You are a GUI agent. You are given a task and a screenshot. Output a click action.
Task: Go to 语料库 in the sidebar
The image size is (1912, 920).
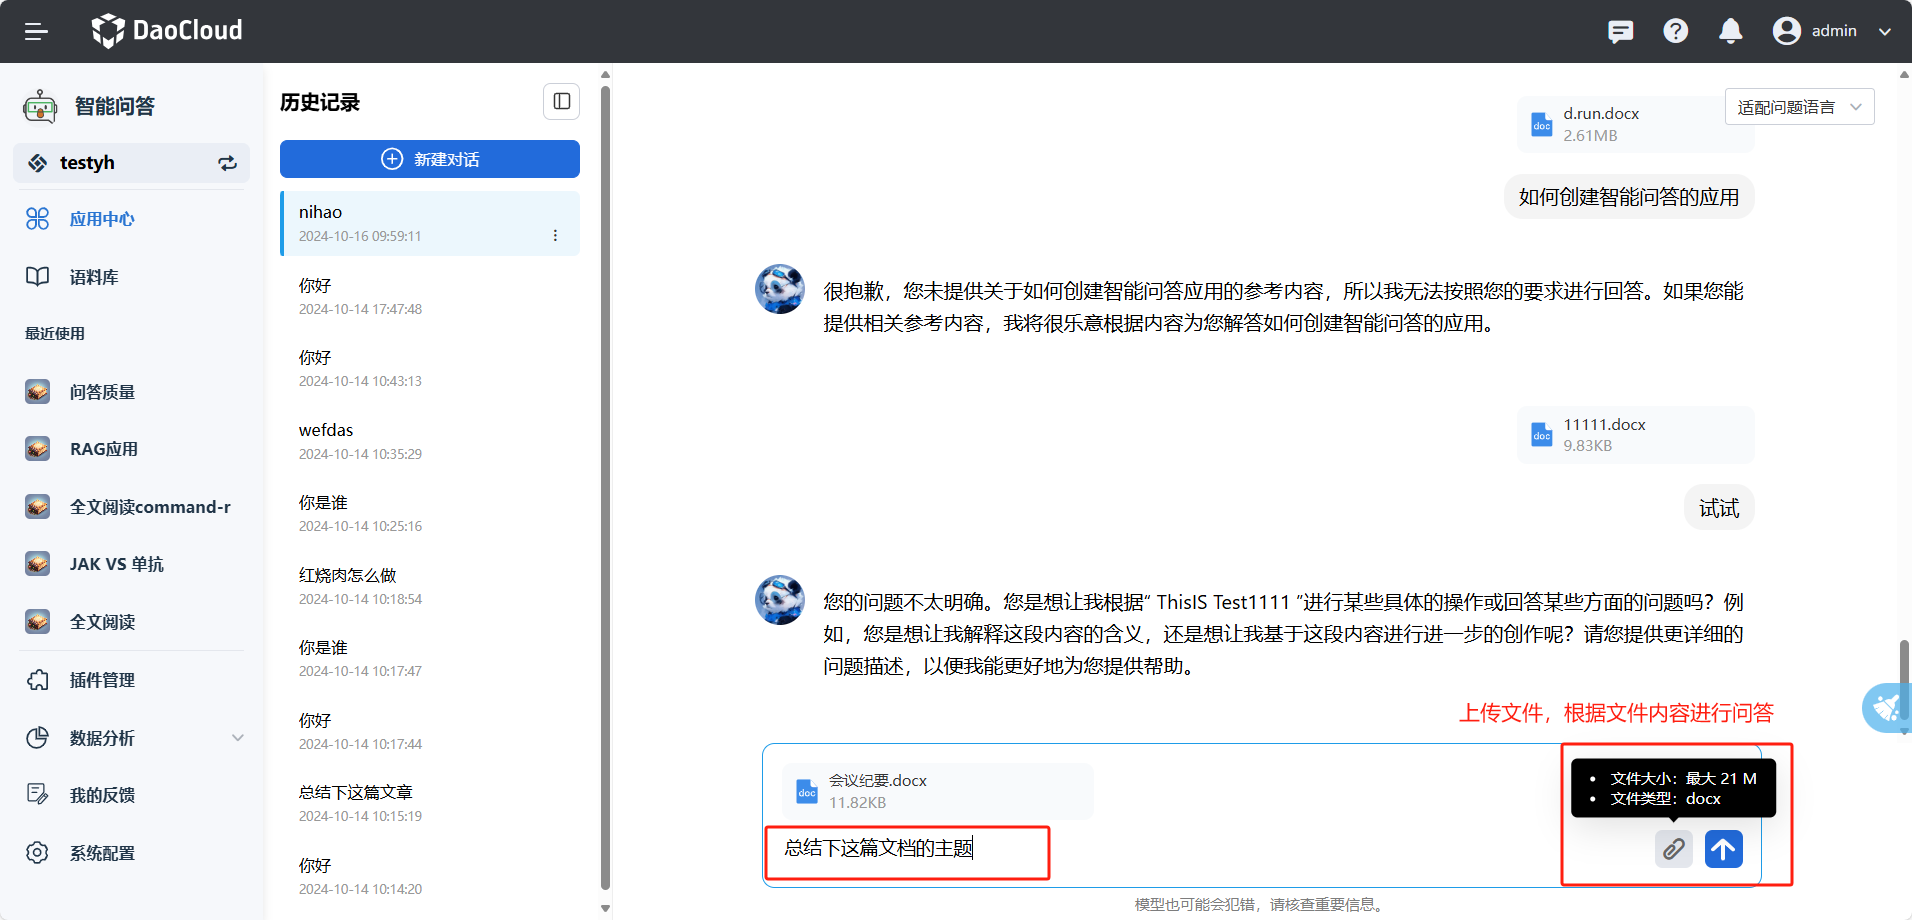tap(94, 277)
